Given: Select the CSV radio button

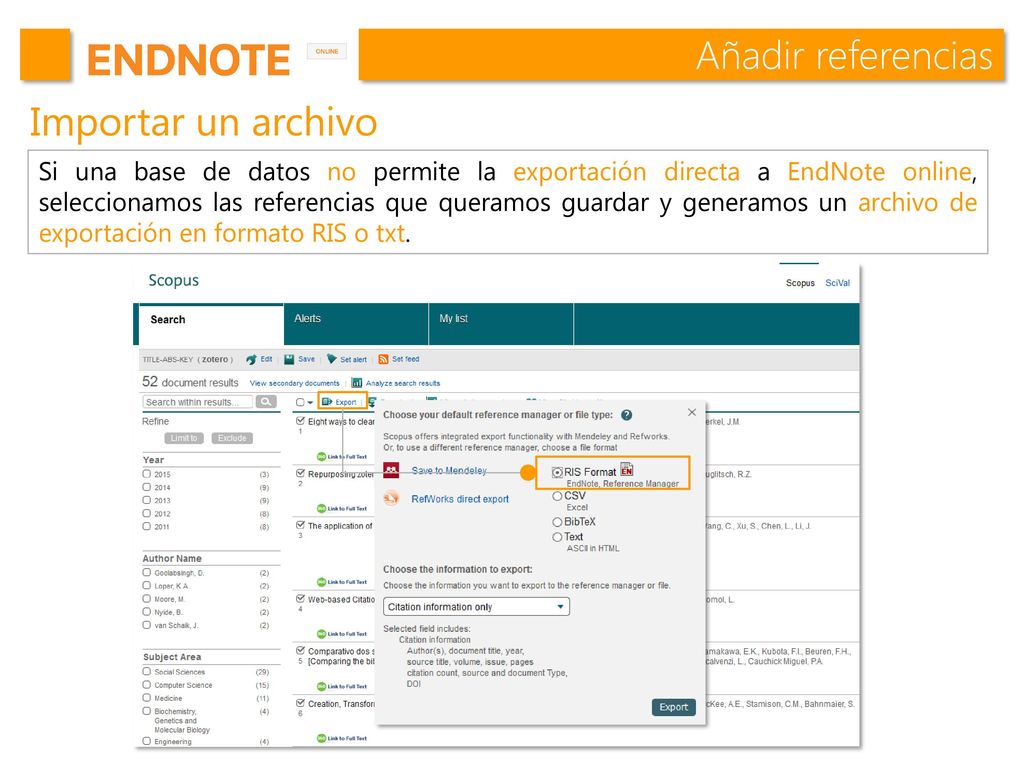Looking at the screenshot, I should (x=557, y=496).
